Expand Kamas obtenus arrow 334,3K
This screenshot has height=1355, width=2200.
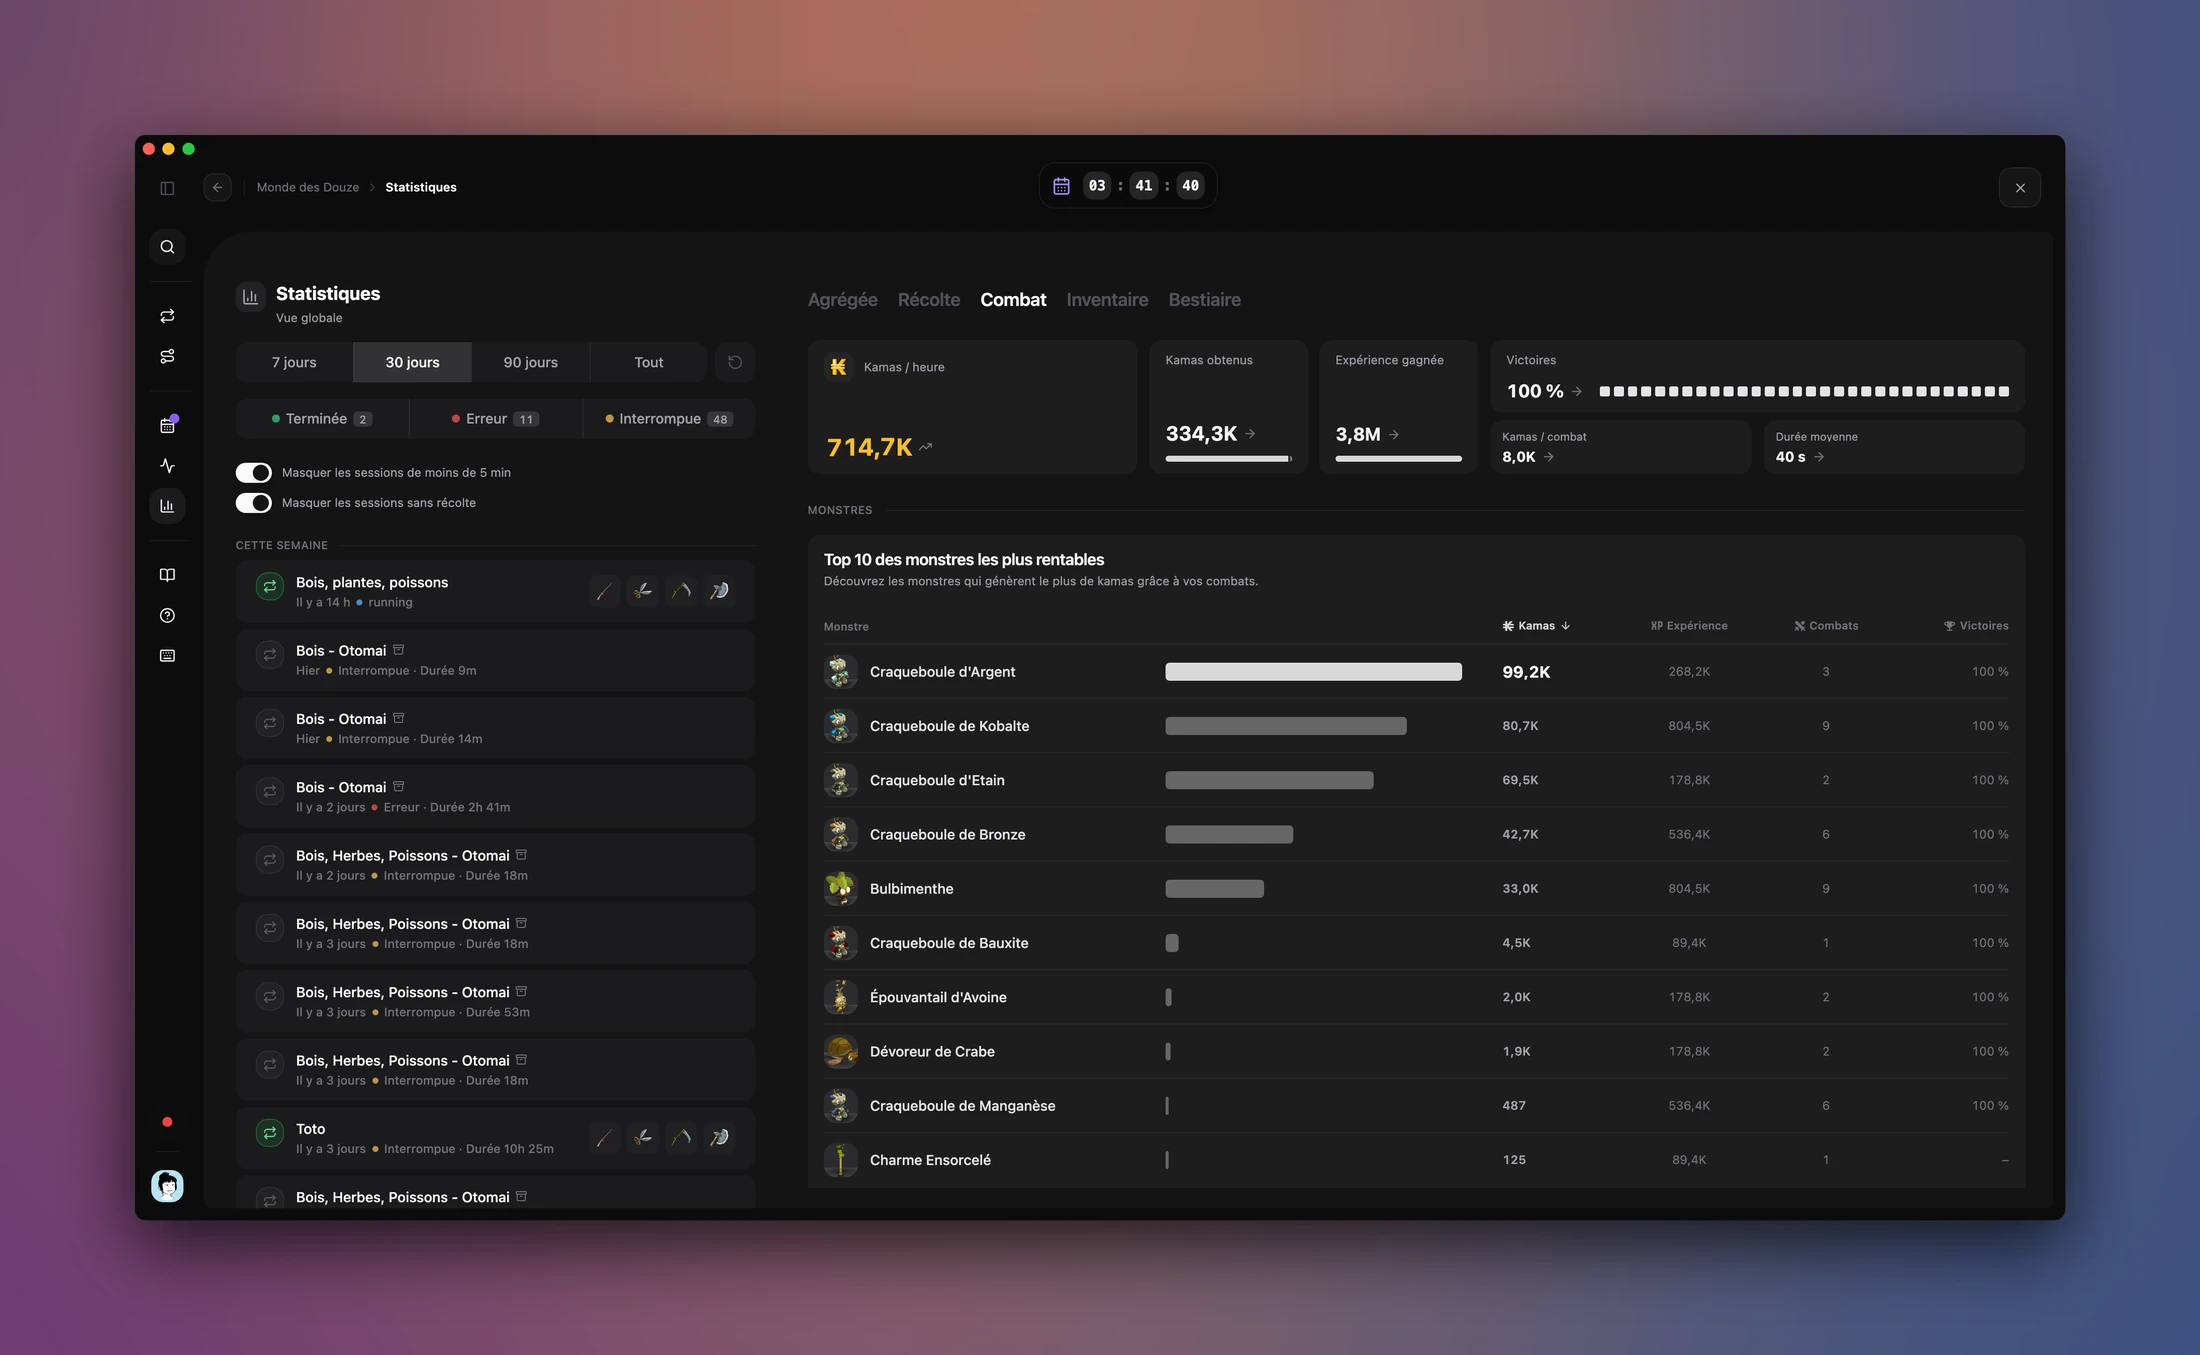click(1250, 434)
